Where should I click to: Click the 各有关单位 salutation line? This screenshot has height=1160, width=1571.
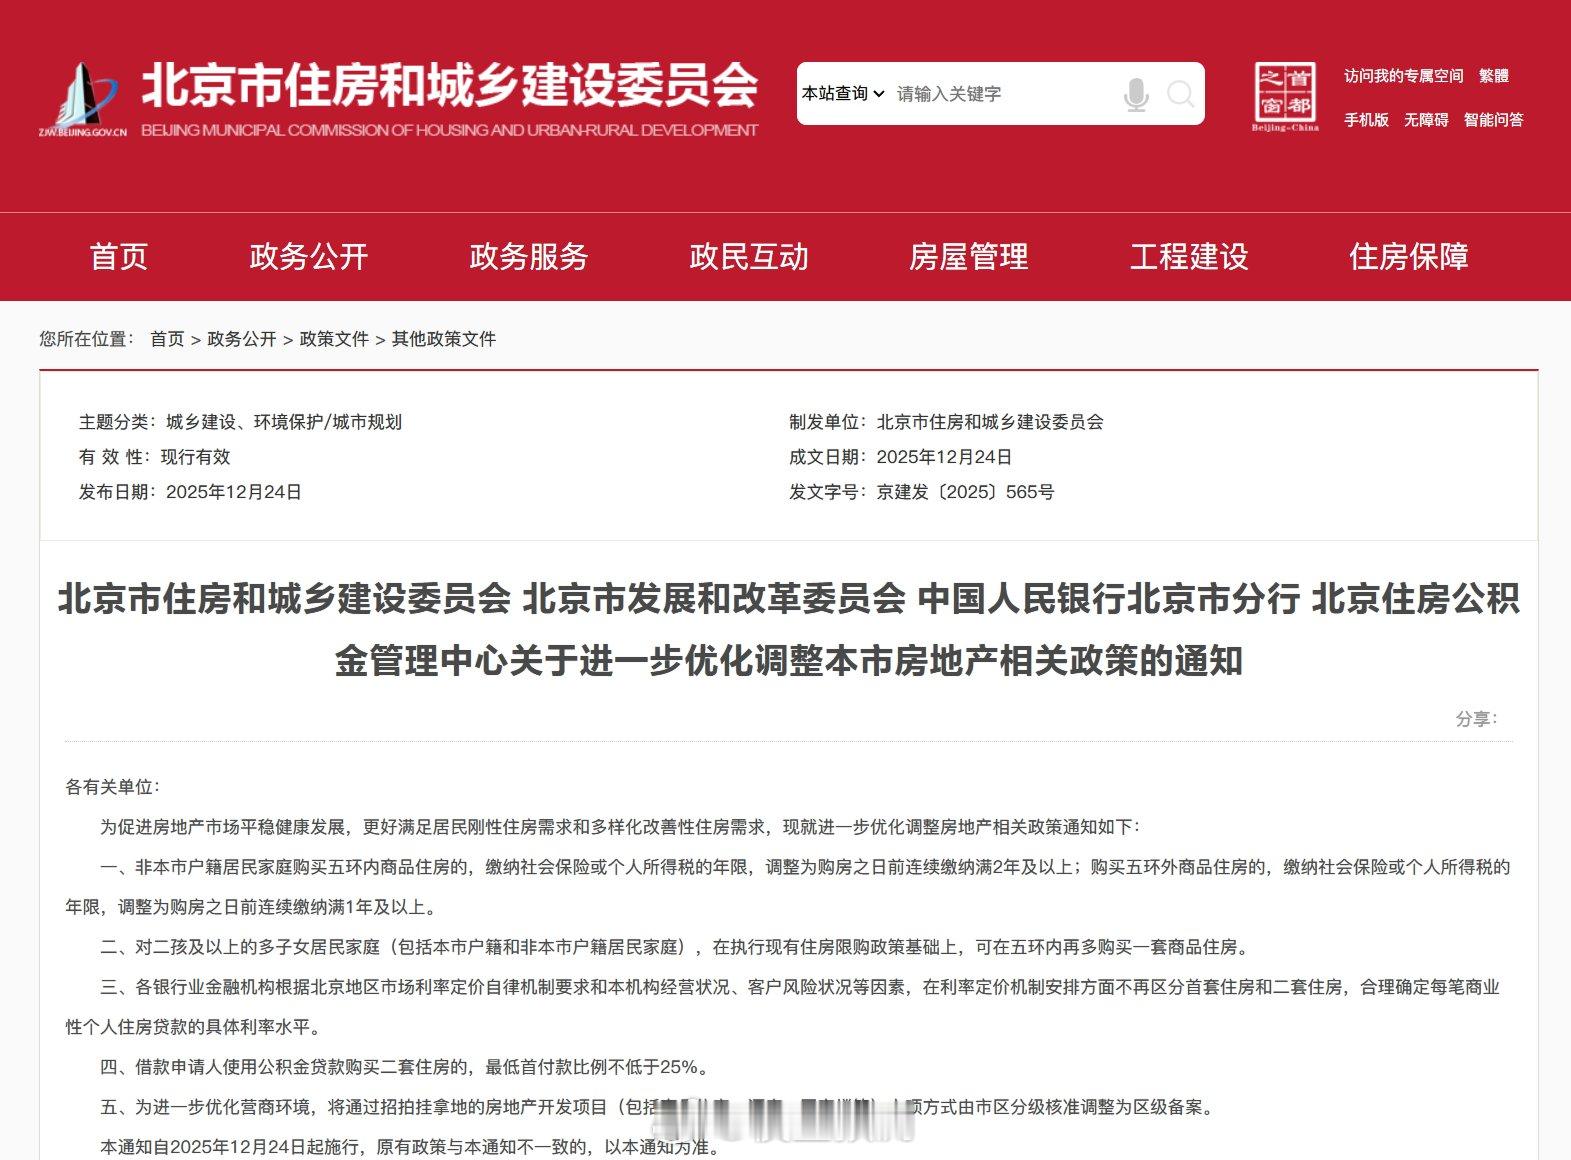112,787
